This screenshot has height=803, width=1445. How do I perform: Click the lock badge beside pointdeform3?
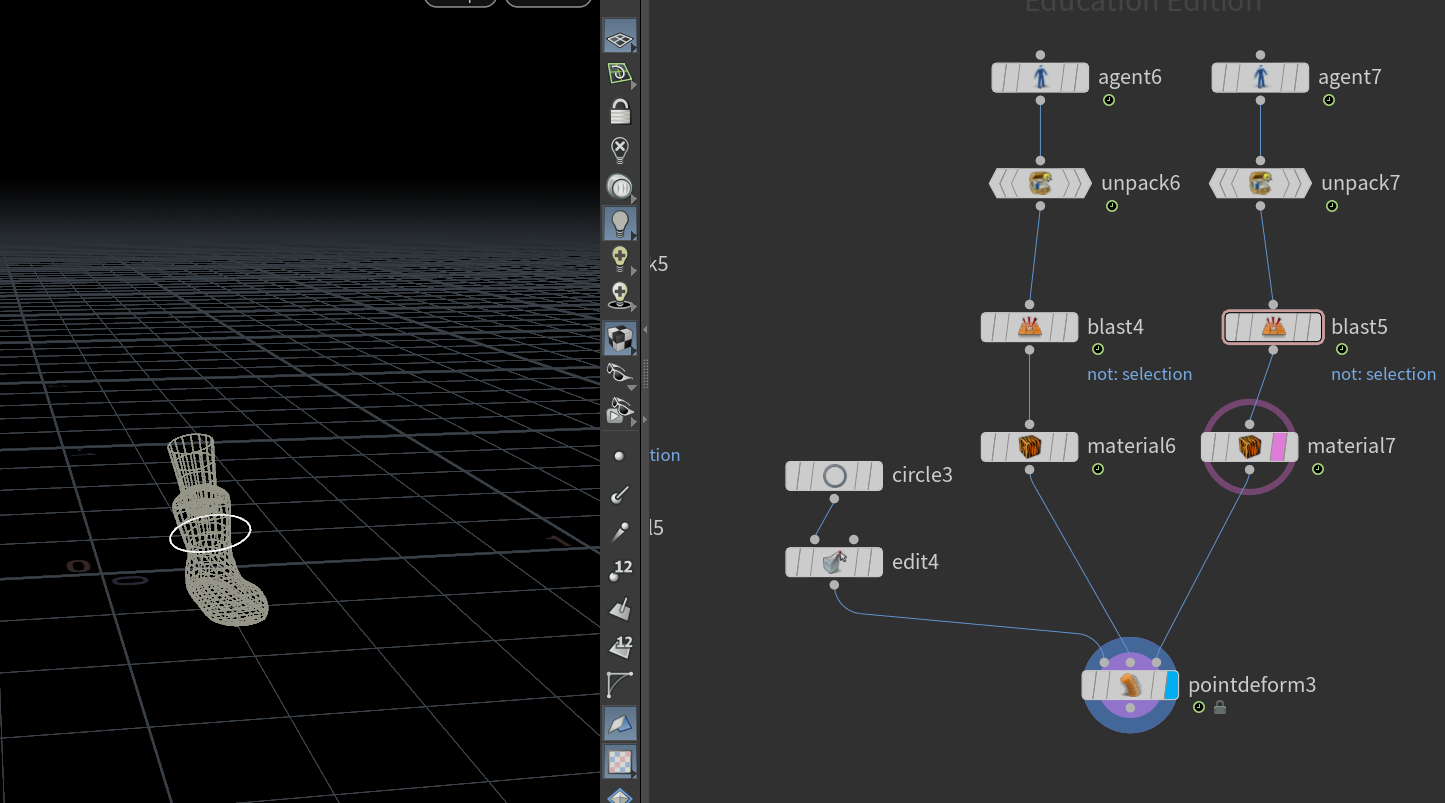pos(1220,707)
